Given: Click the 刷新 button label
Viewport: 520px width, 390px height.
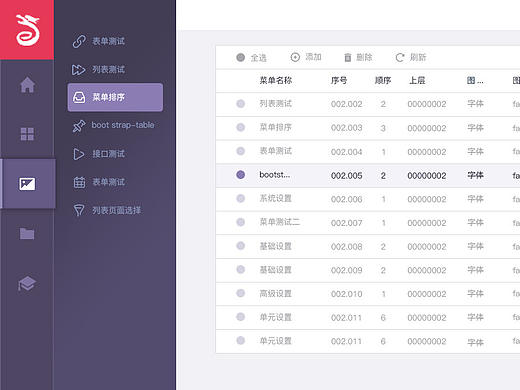Looking at the screenshot, I should point(418,58).
